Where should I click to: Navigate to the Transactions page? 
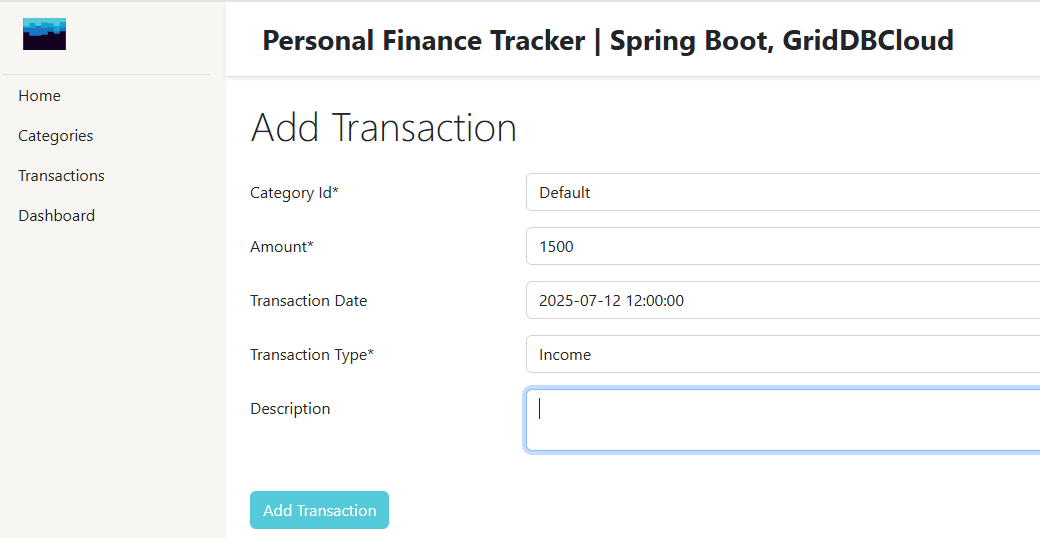pos(61,176)
